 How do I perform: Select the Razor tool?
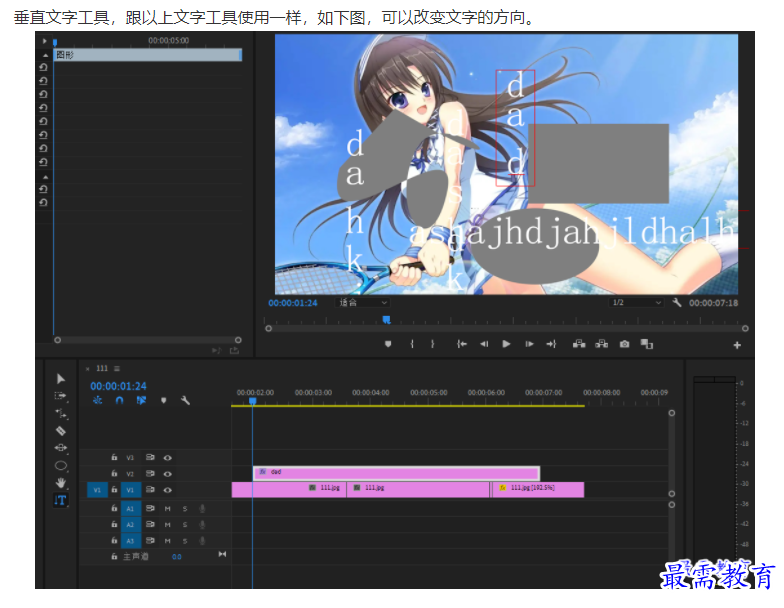point(60,430)
